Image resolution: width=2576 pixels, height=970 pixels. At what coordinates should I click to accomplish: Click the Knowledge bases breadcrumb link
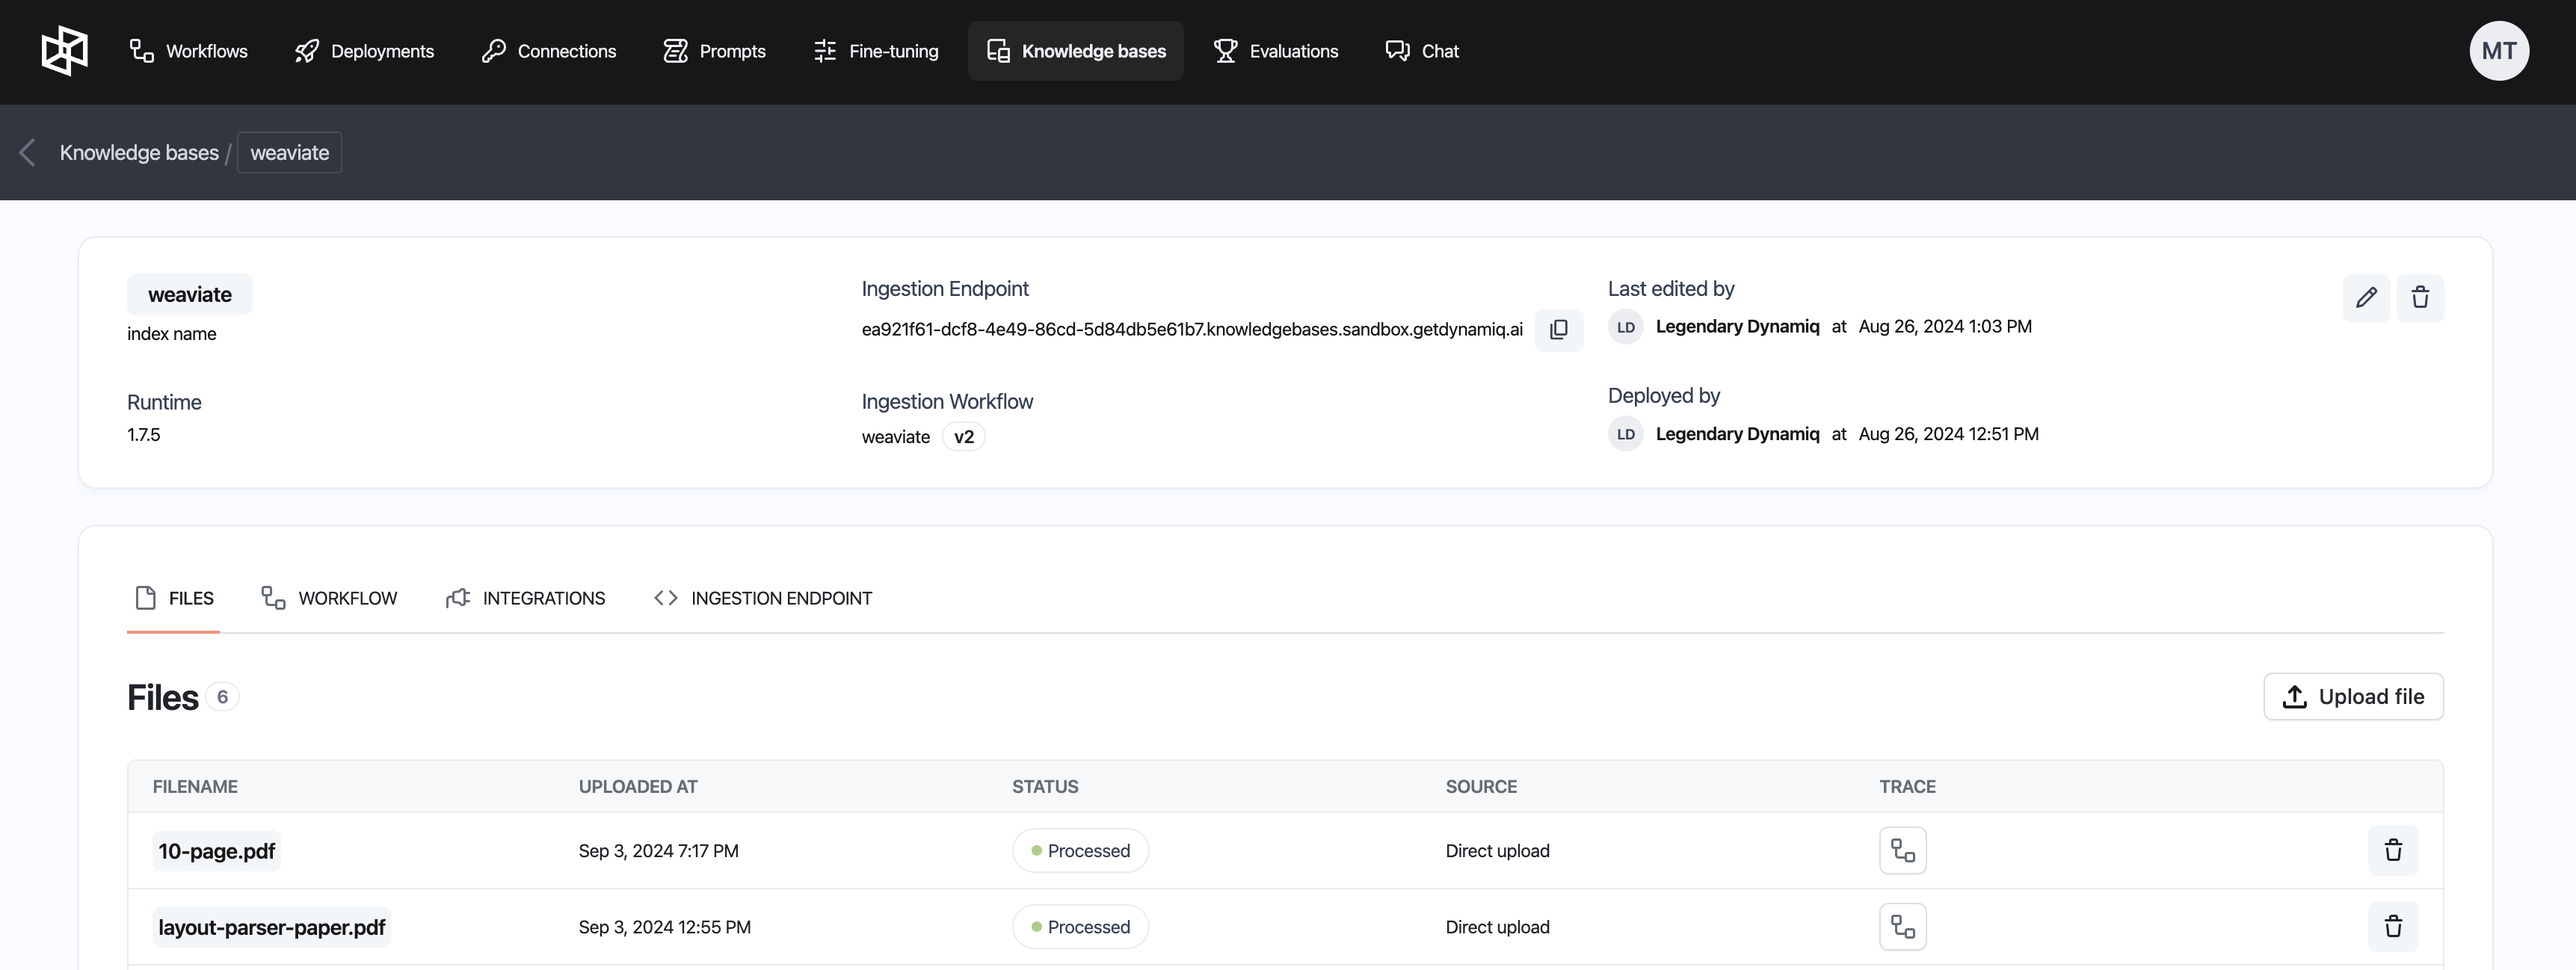click(139, 153)
